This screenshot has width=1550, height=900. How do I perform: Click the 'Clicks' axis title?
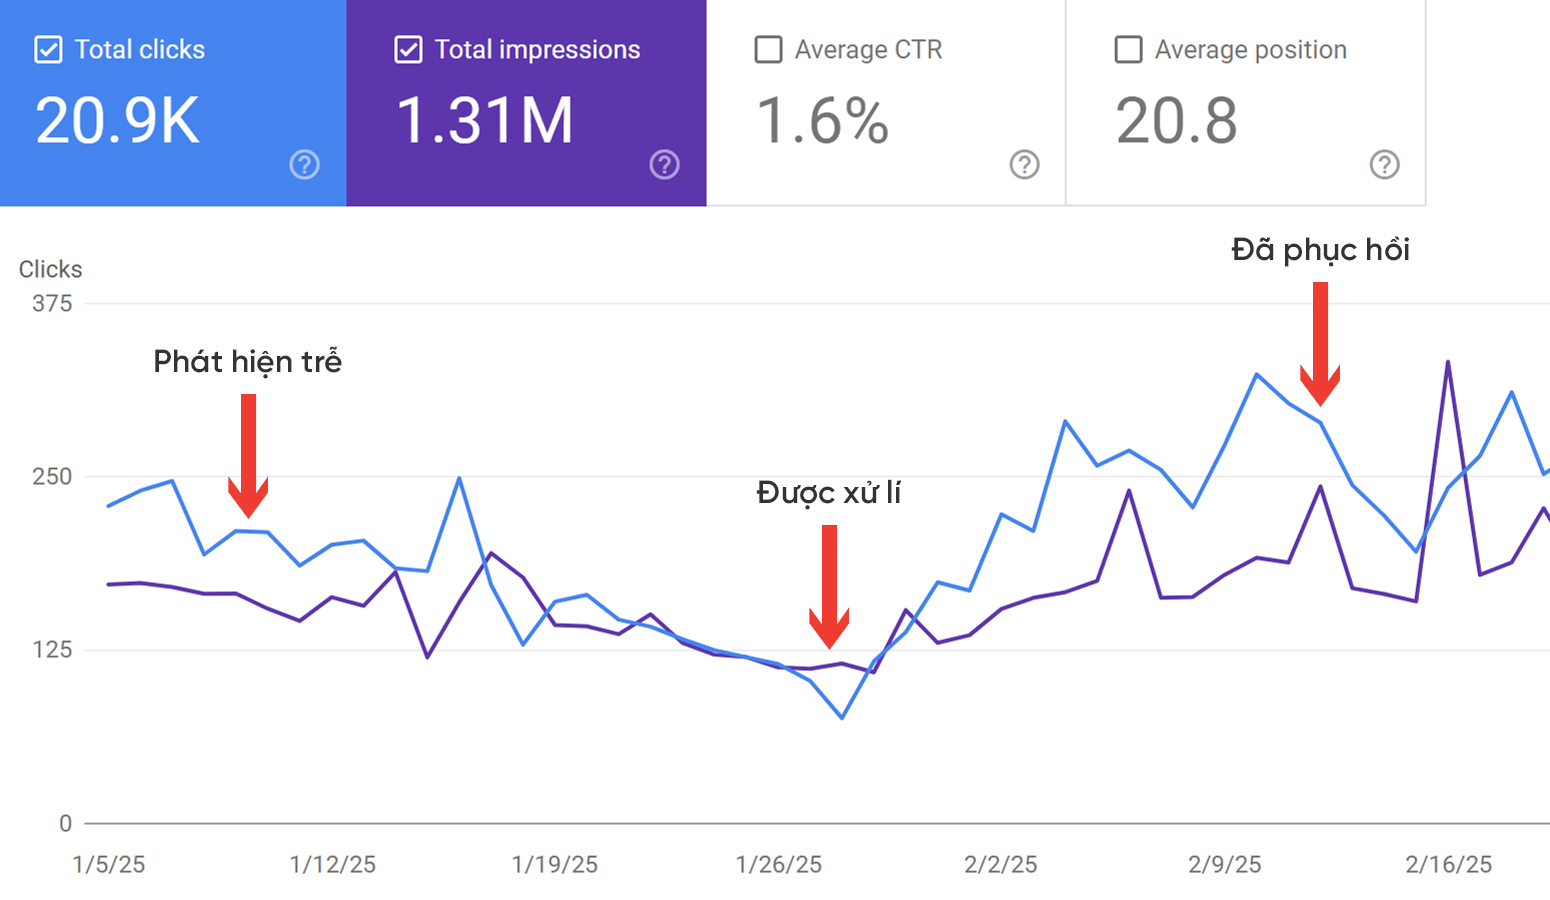pos(50,269)
